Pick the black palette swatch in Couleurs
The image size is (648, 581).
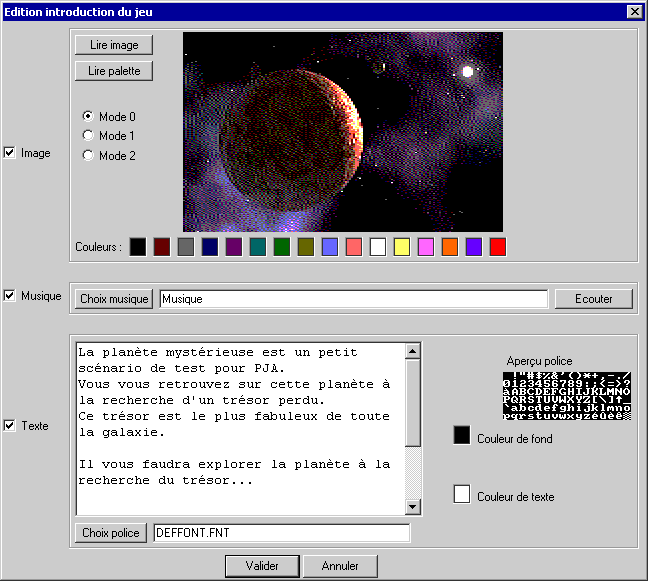[138, 246]
